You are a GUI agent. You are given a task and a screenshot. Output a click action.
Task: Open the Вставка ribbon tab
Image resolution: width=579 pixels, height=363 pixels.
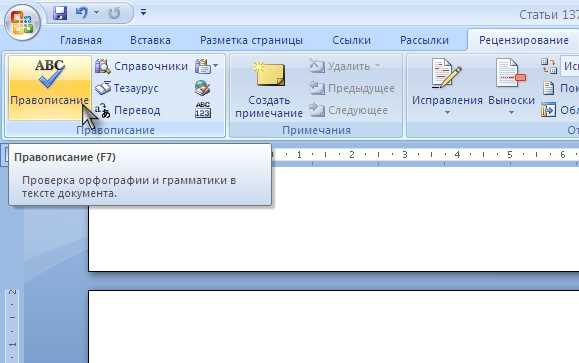click(150, 40)
